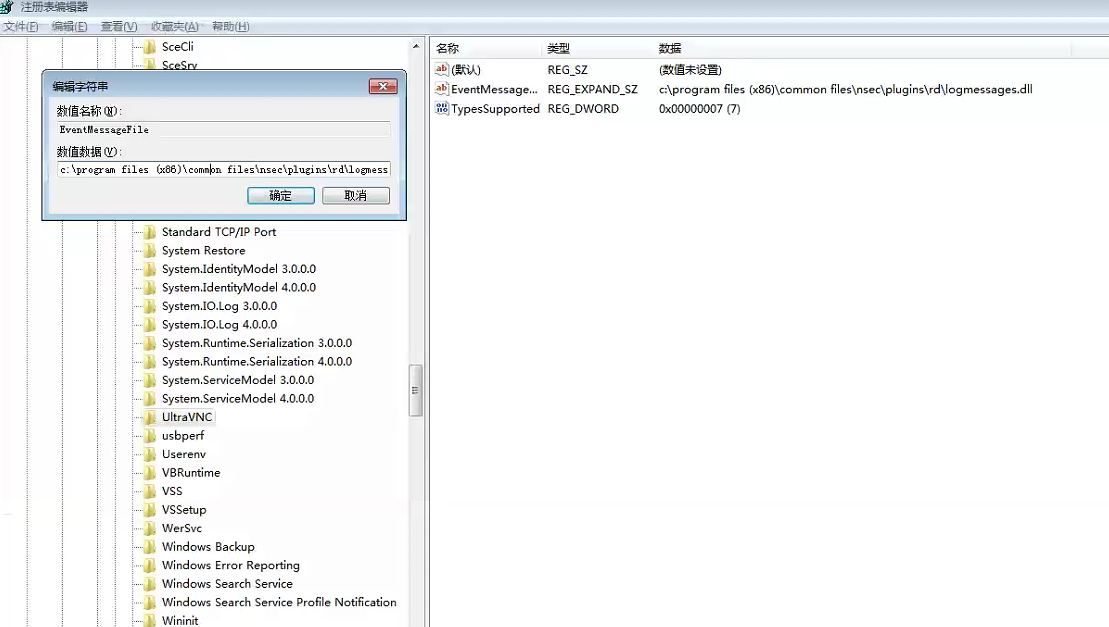Select the WerSvc folder icon
The height and width of the screenshot is (627, 1109).
[x=150, y=528]
